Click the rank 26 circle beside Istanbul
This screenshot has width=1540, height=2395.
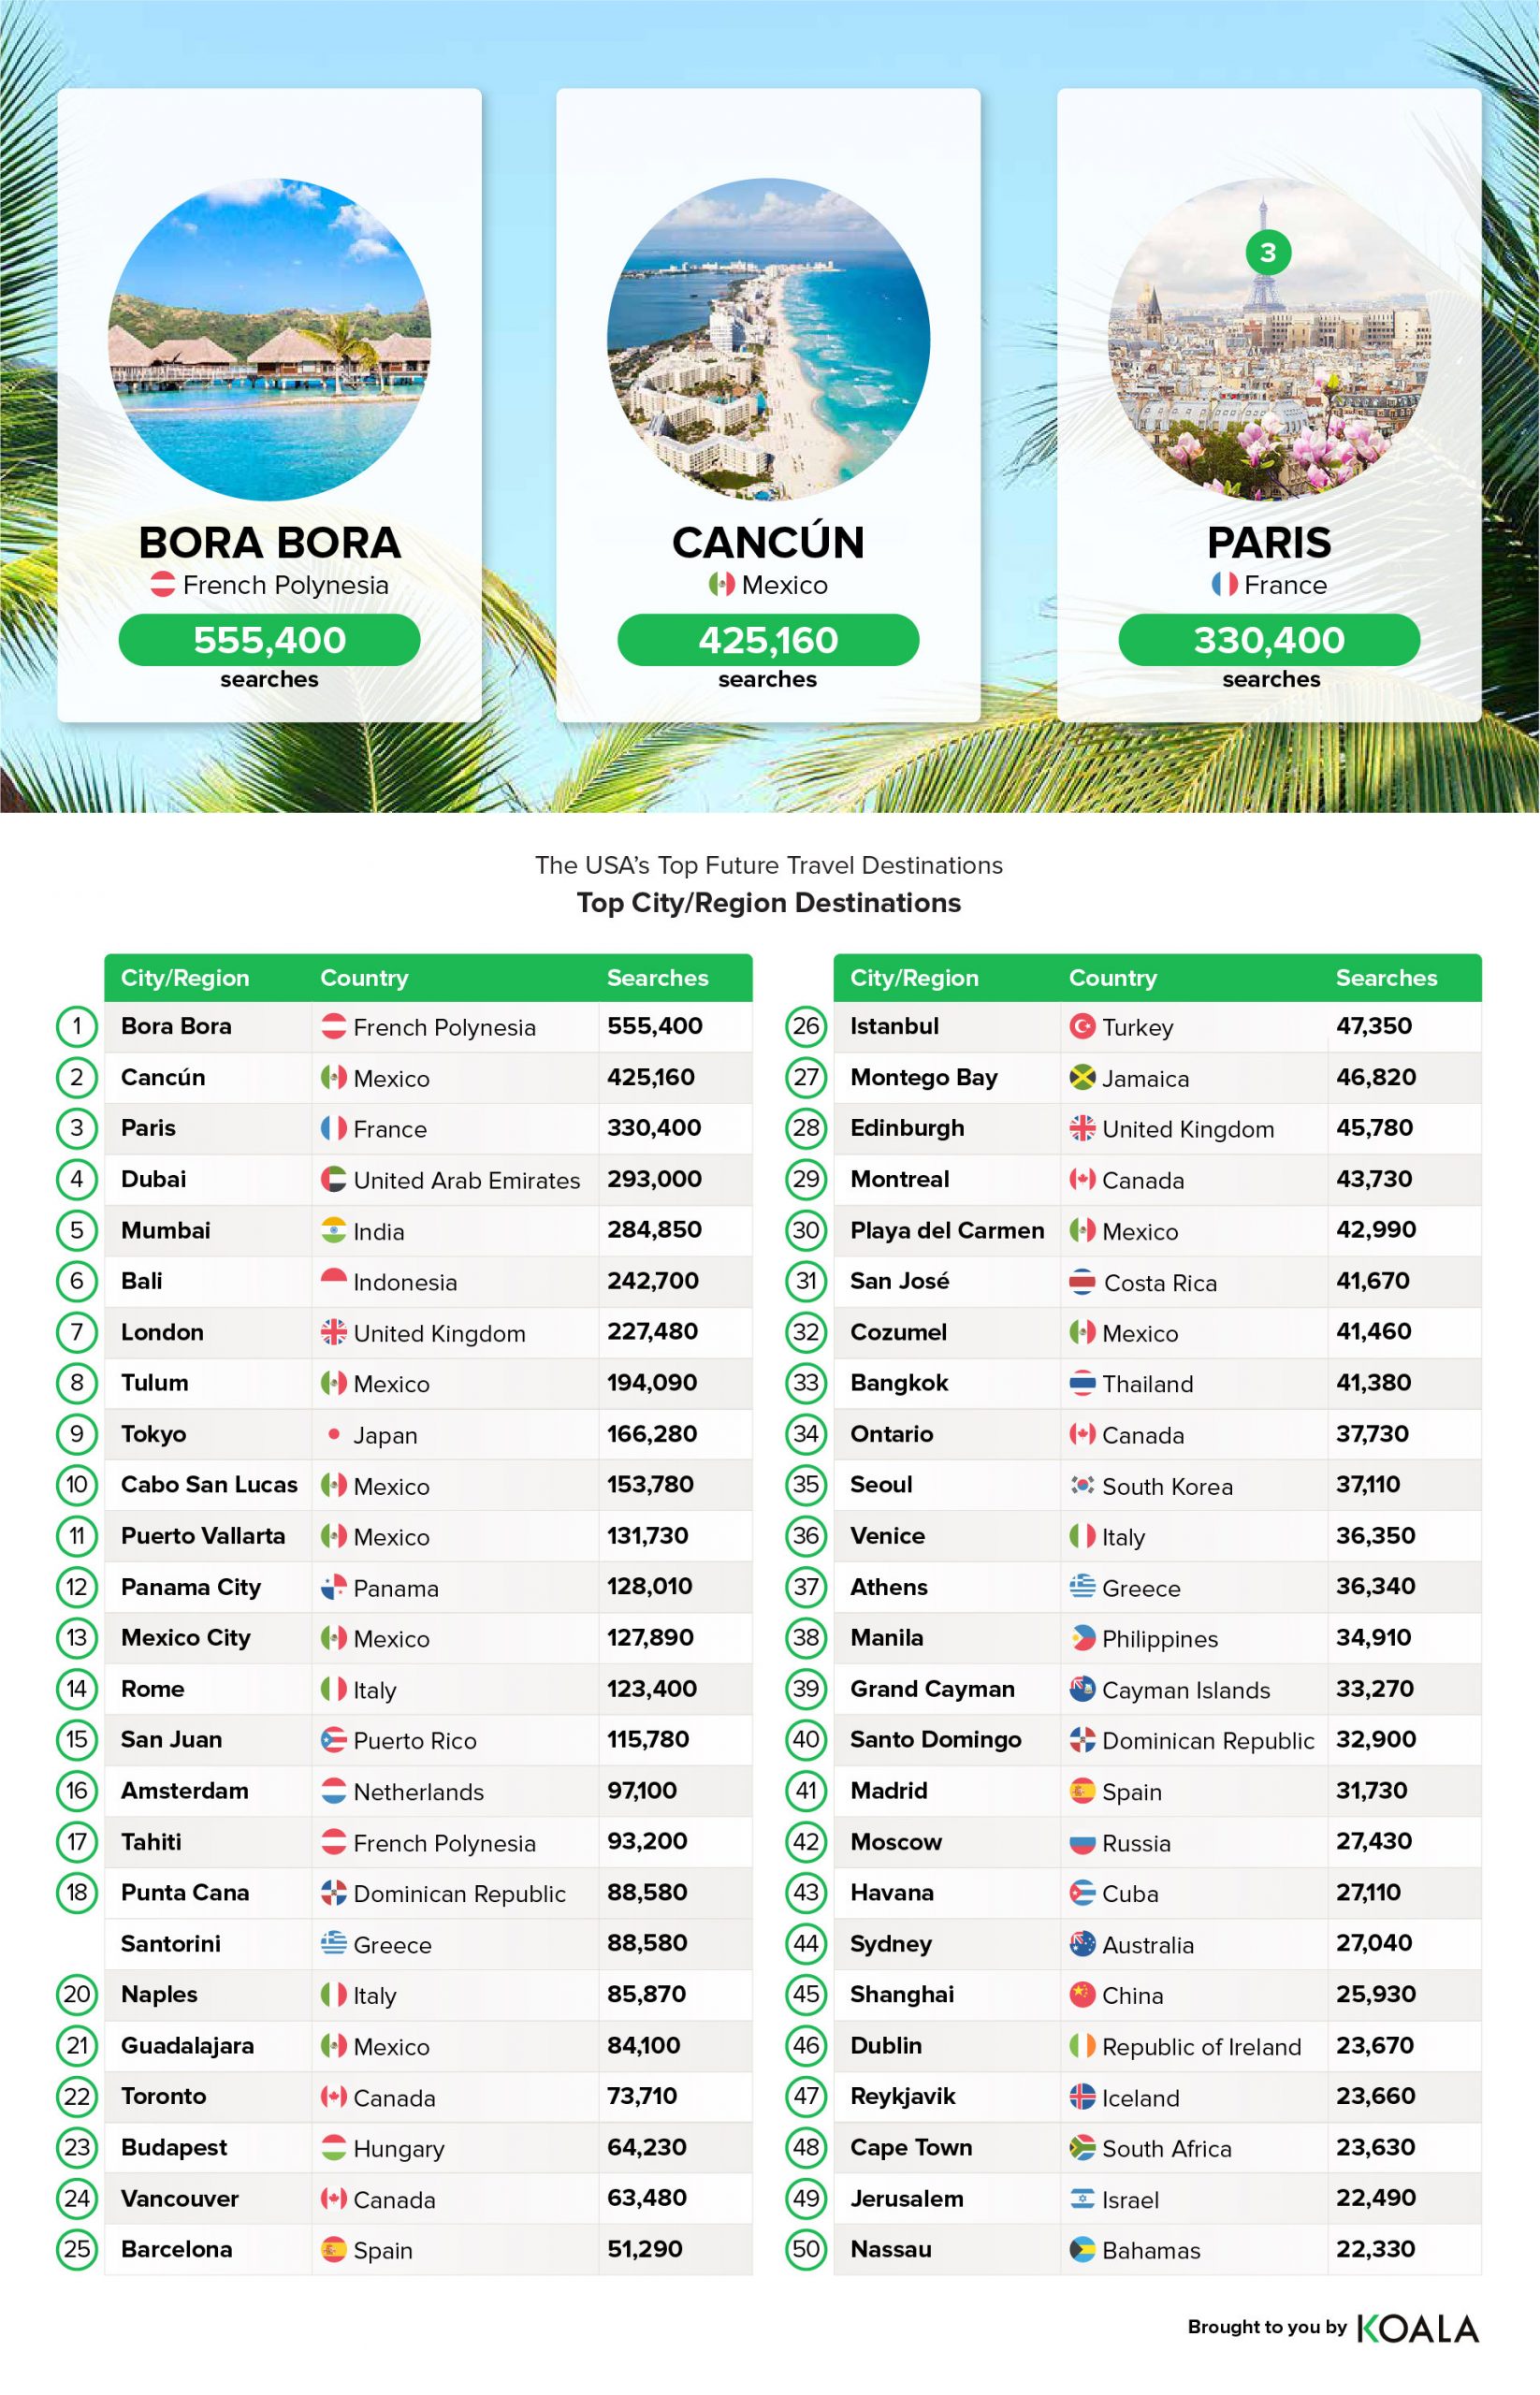tap(806, 1026)
